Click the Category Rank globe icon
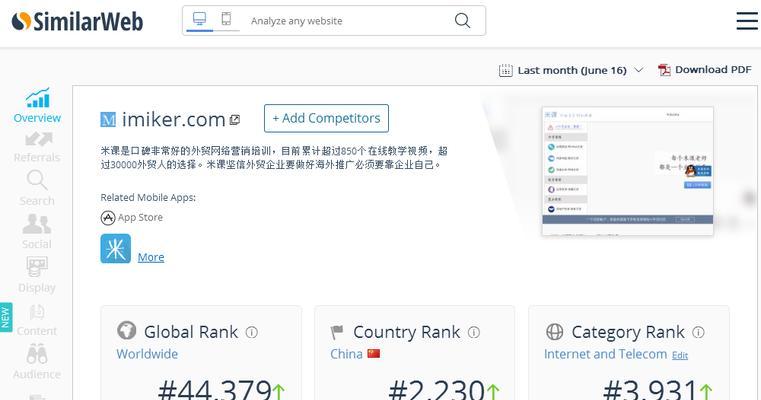The width and height of the screenshot is (761, 400). 555,332
